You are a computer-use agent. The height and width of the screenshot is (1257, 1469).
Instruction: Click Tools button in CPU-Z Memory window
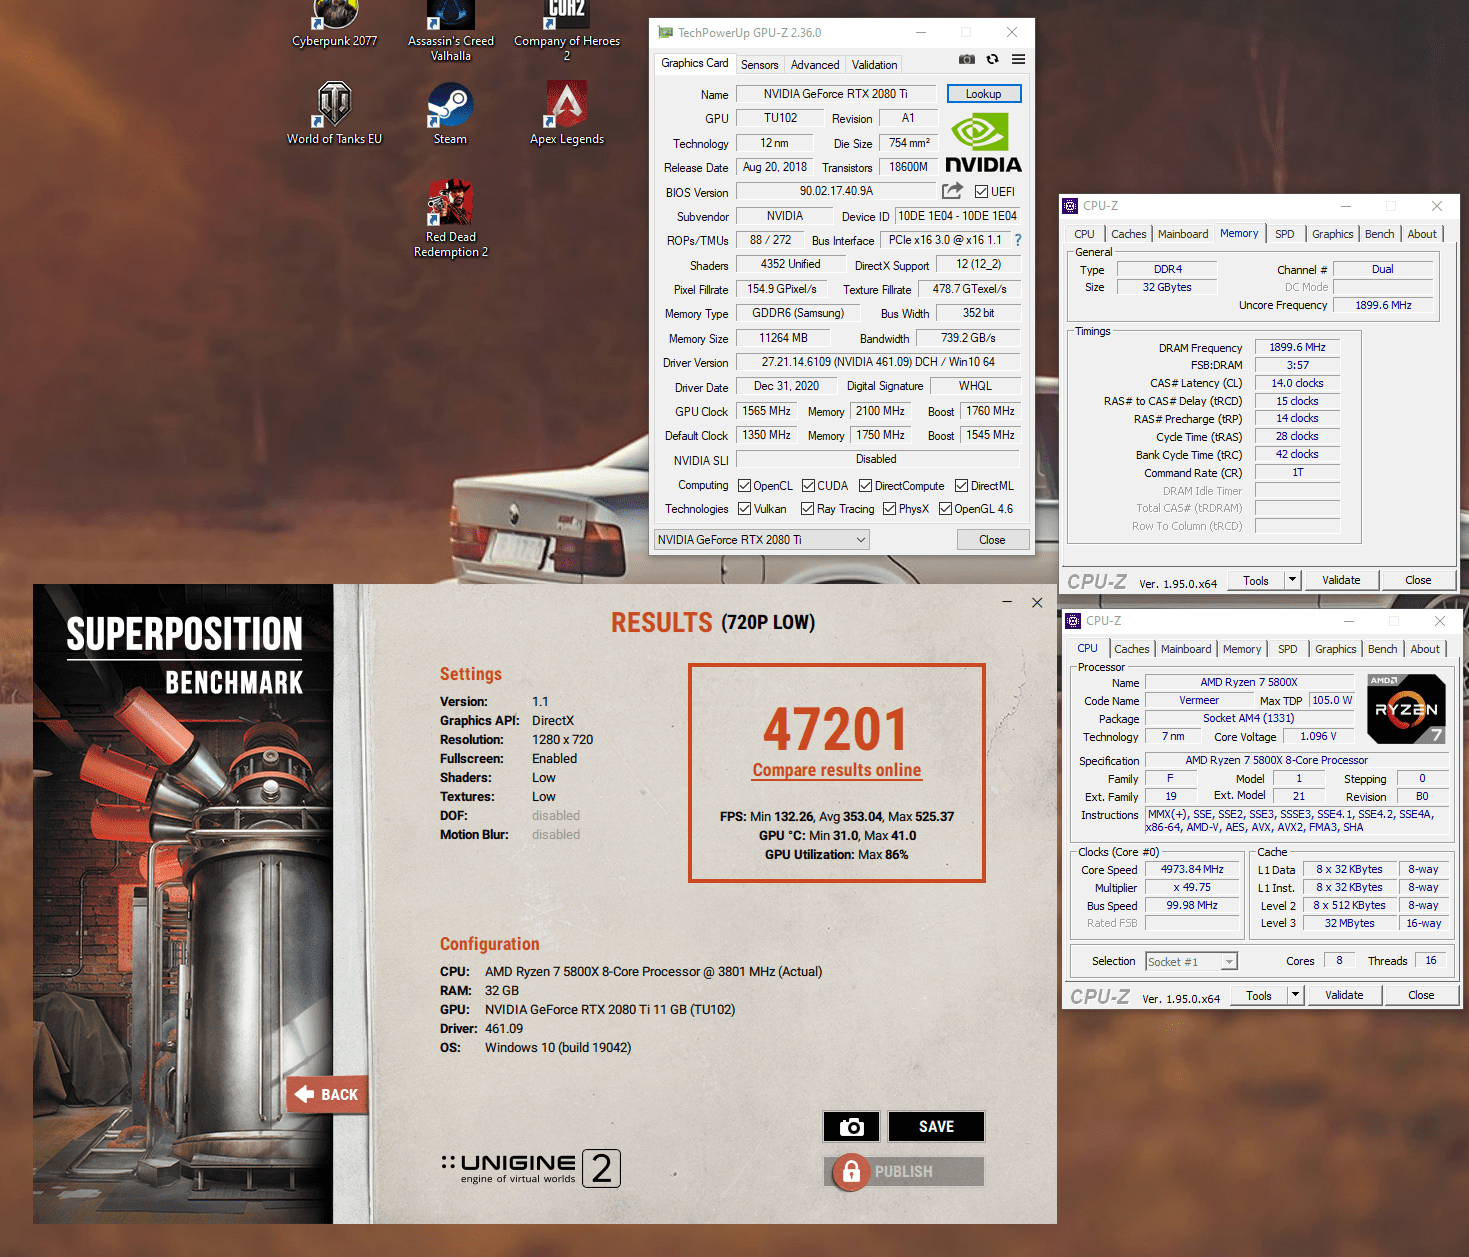[x=1255, y=580]
